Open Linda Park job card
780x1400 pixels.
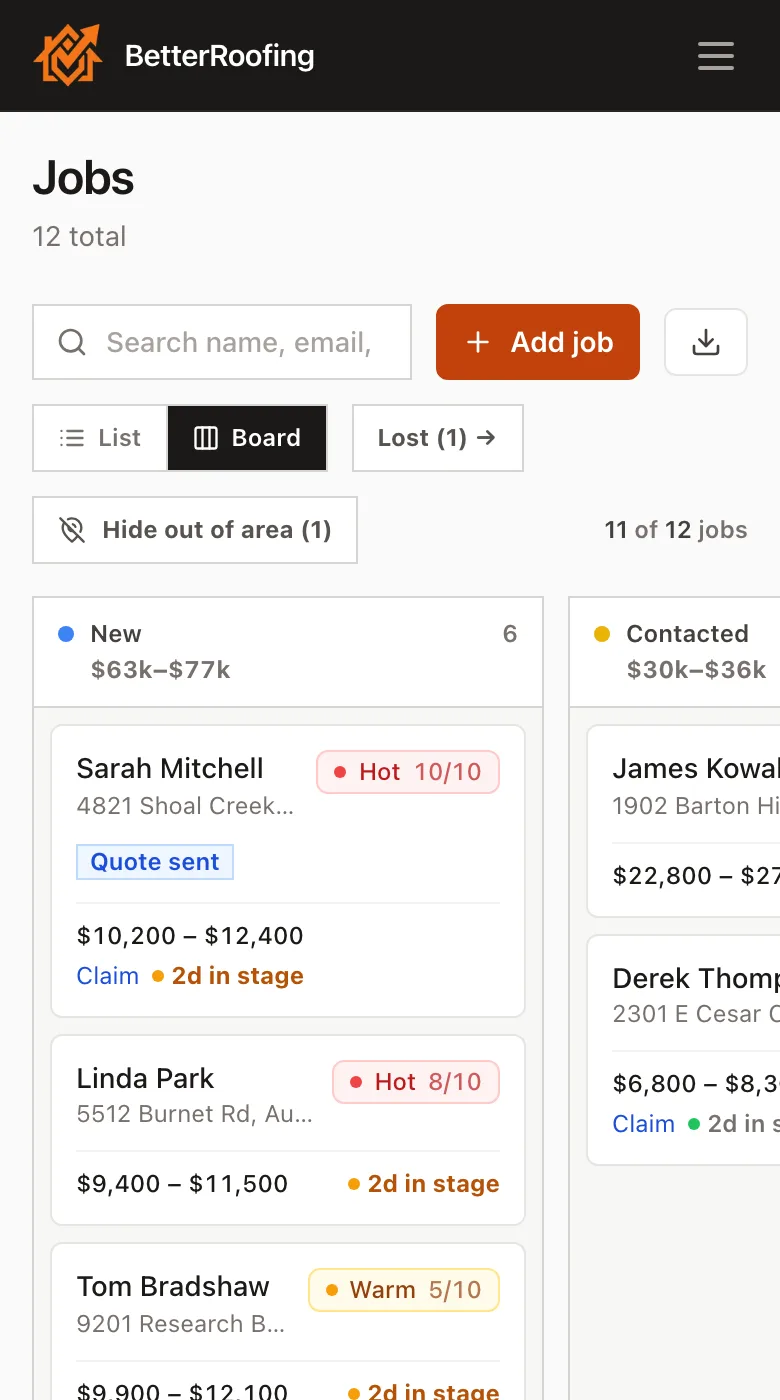(x=288, y=1130)
